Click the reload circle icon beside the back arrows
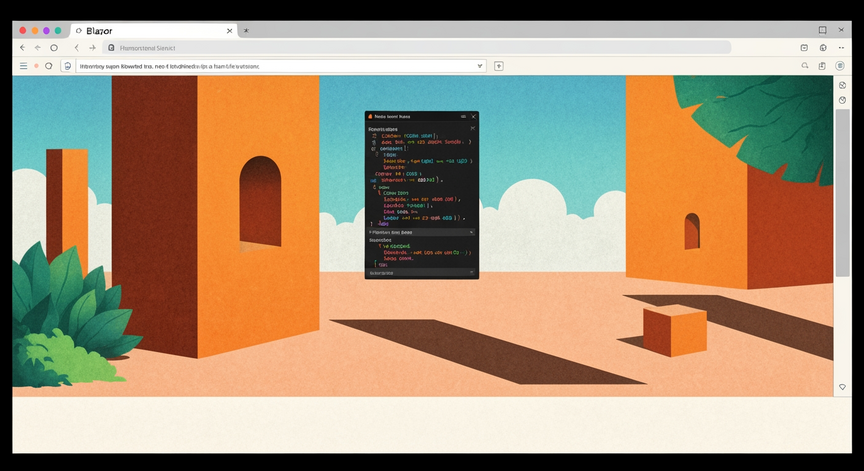864x471 pixels. click(x=54, y=48)
